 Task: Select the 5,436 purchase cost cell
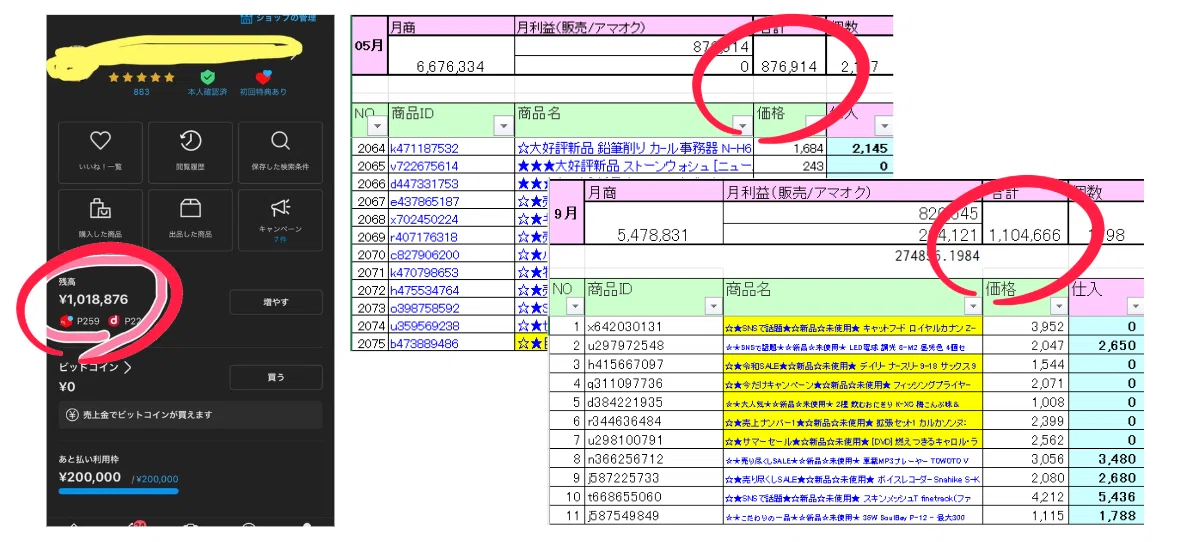(1106, 497)
